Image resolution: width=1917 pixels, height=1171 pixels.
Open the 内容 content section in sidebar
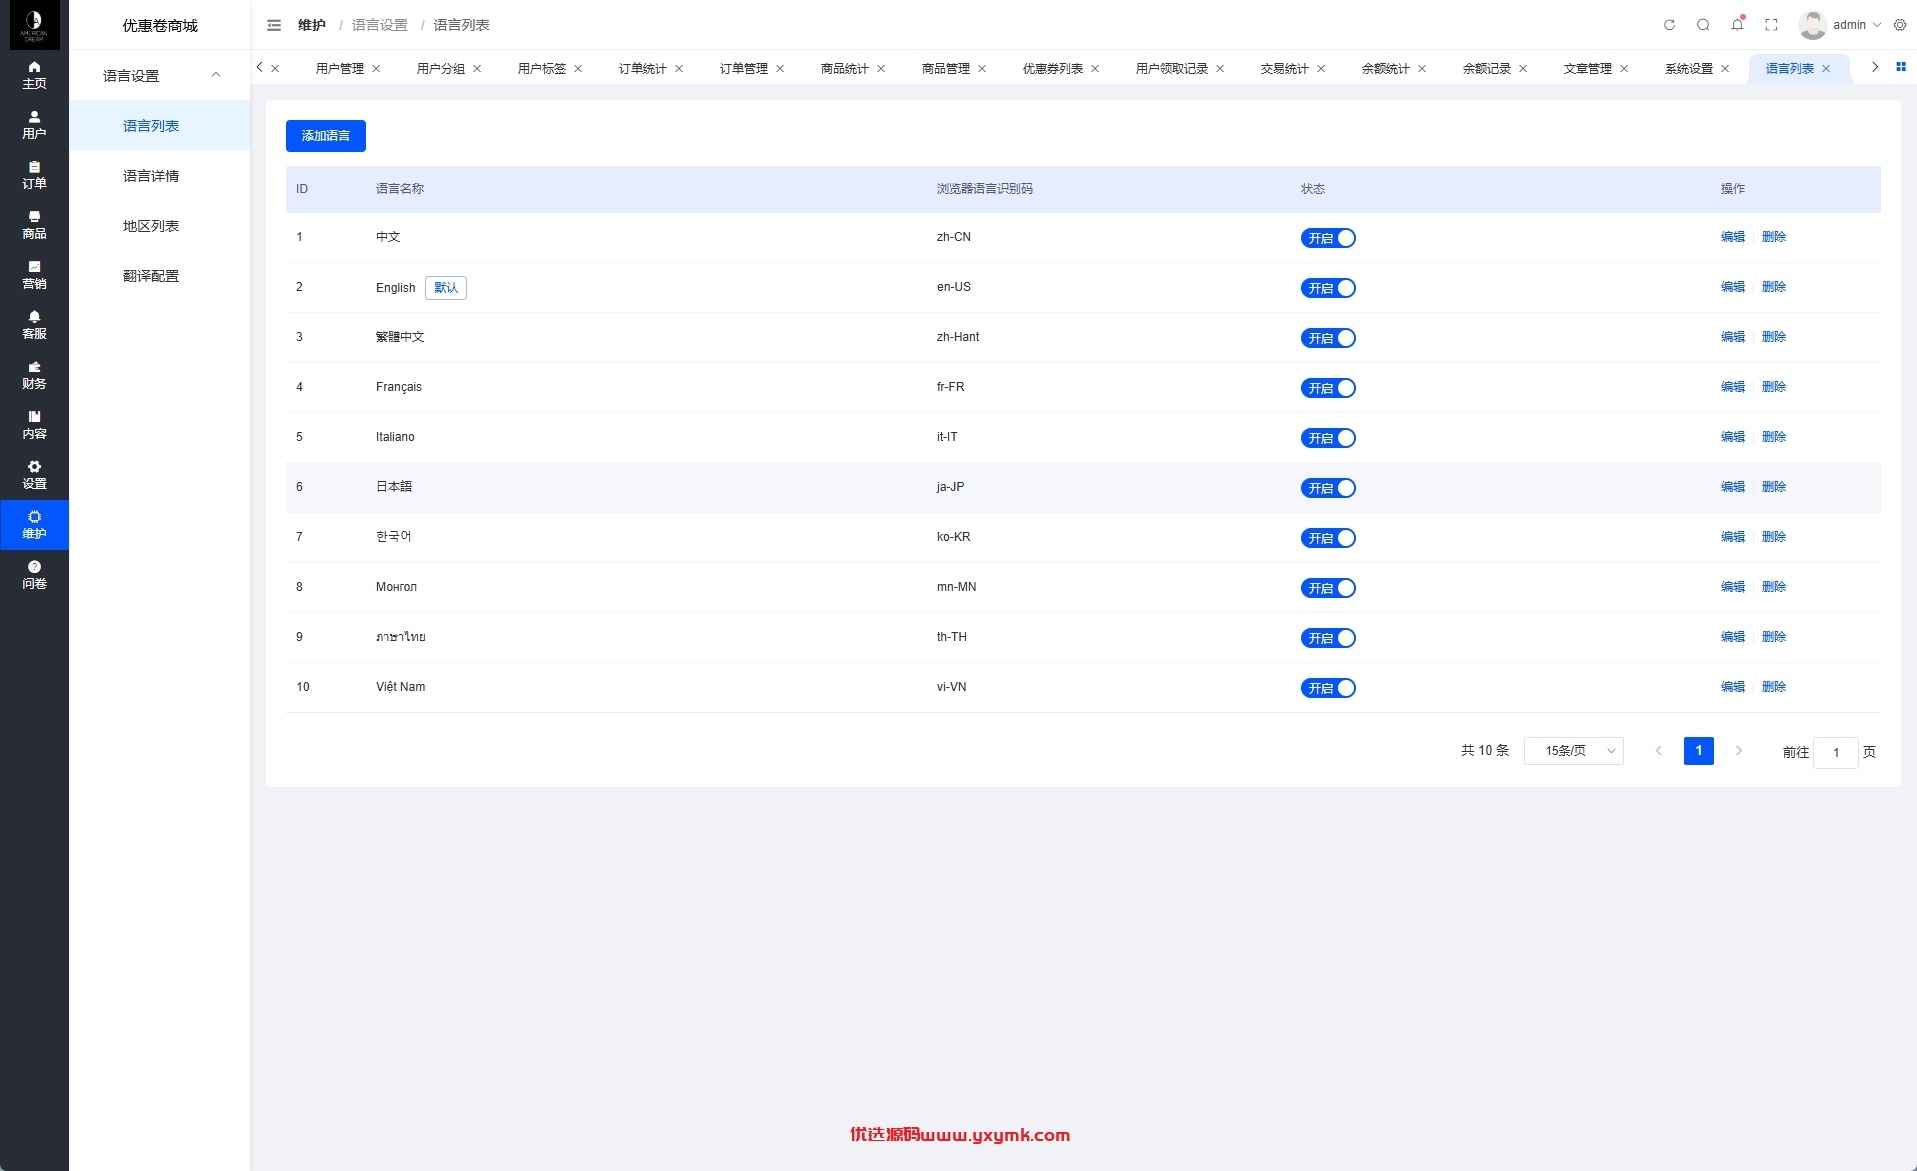34,425
